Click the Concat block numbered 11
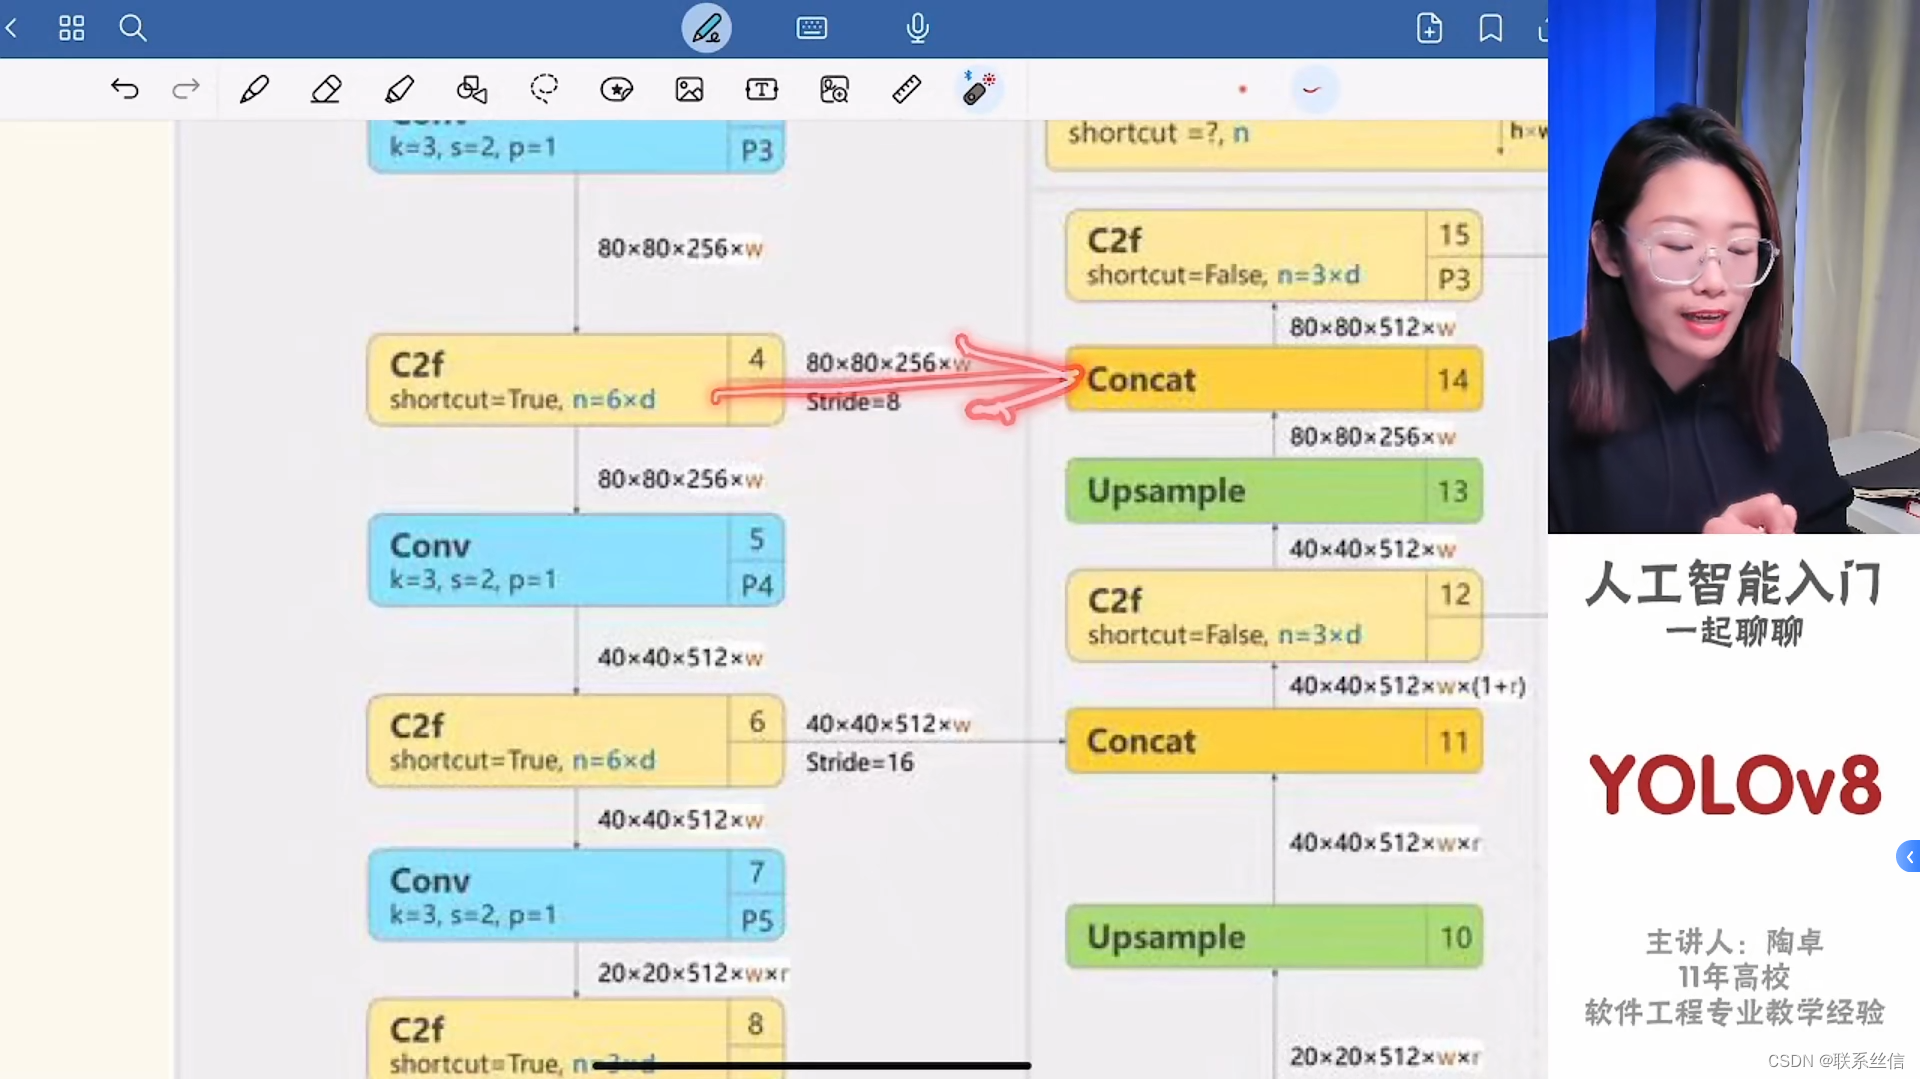This screenshot has width=1920, height=1079. (x=1274, y=741)
